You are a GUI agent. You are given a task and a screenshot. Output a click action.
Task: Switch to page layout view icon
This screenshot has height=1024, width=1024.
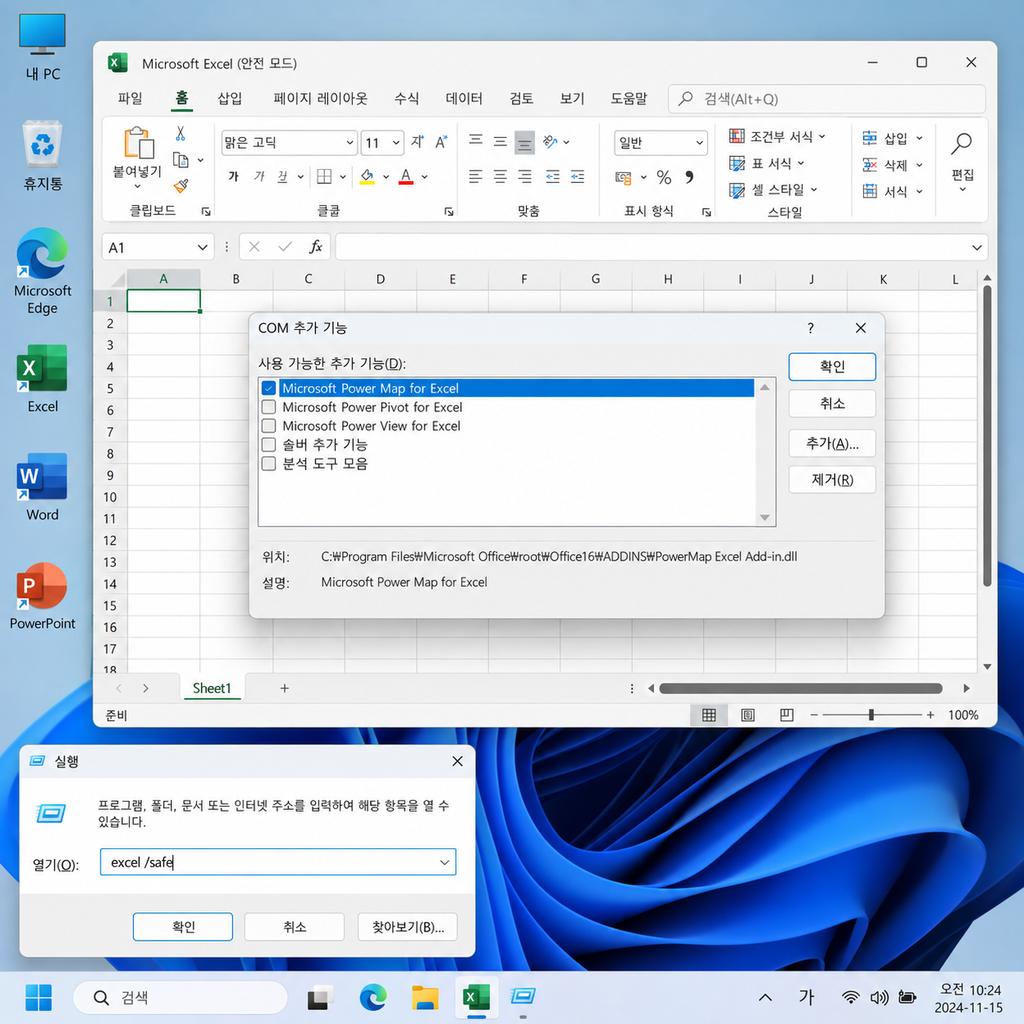pos(748,715)
